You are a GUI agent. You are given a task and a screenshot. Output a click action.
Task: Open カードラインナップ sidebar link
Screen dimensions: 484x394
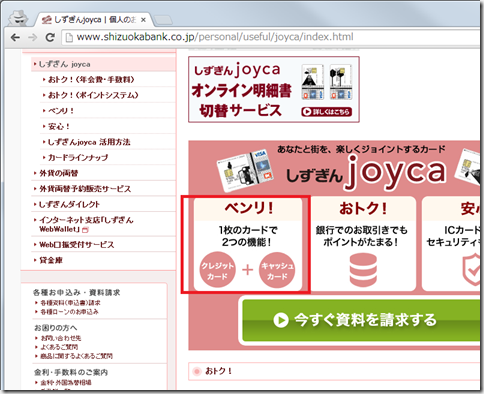78,157
